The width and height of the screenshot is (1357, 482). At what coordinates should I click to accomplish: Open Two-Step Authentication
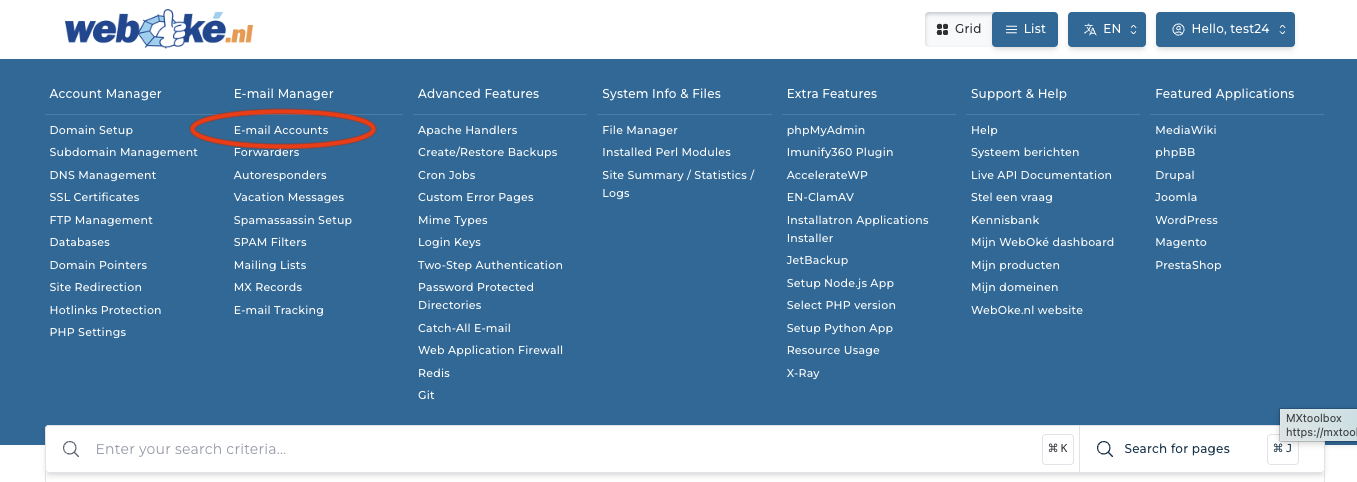coord(490,265)
